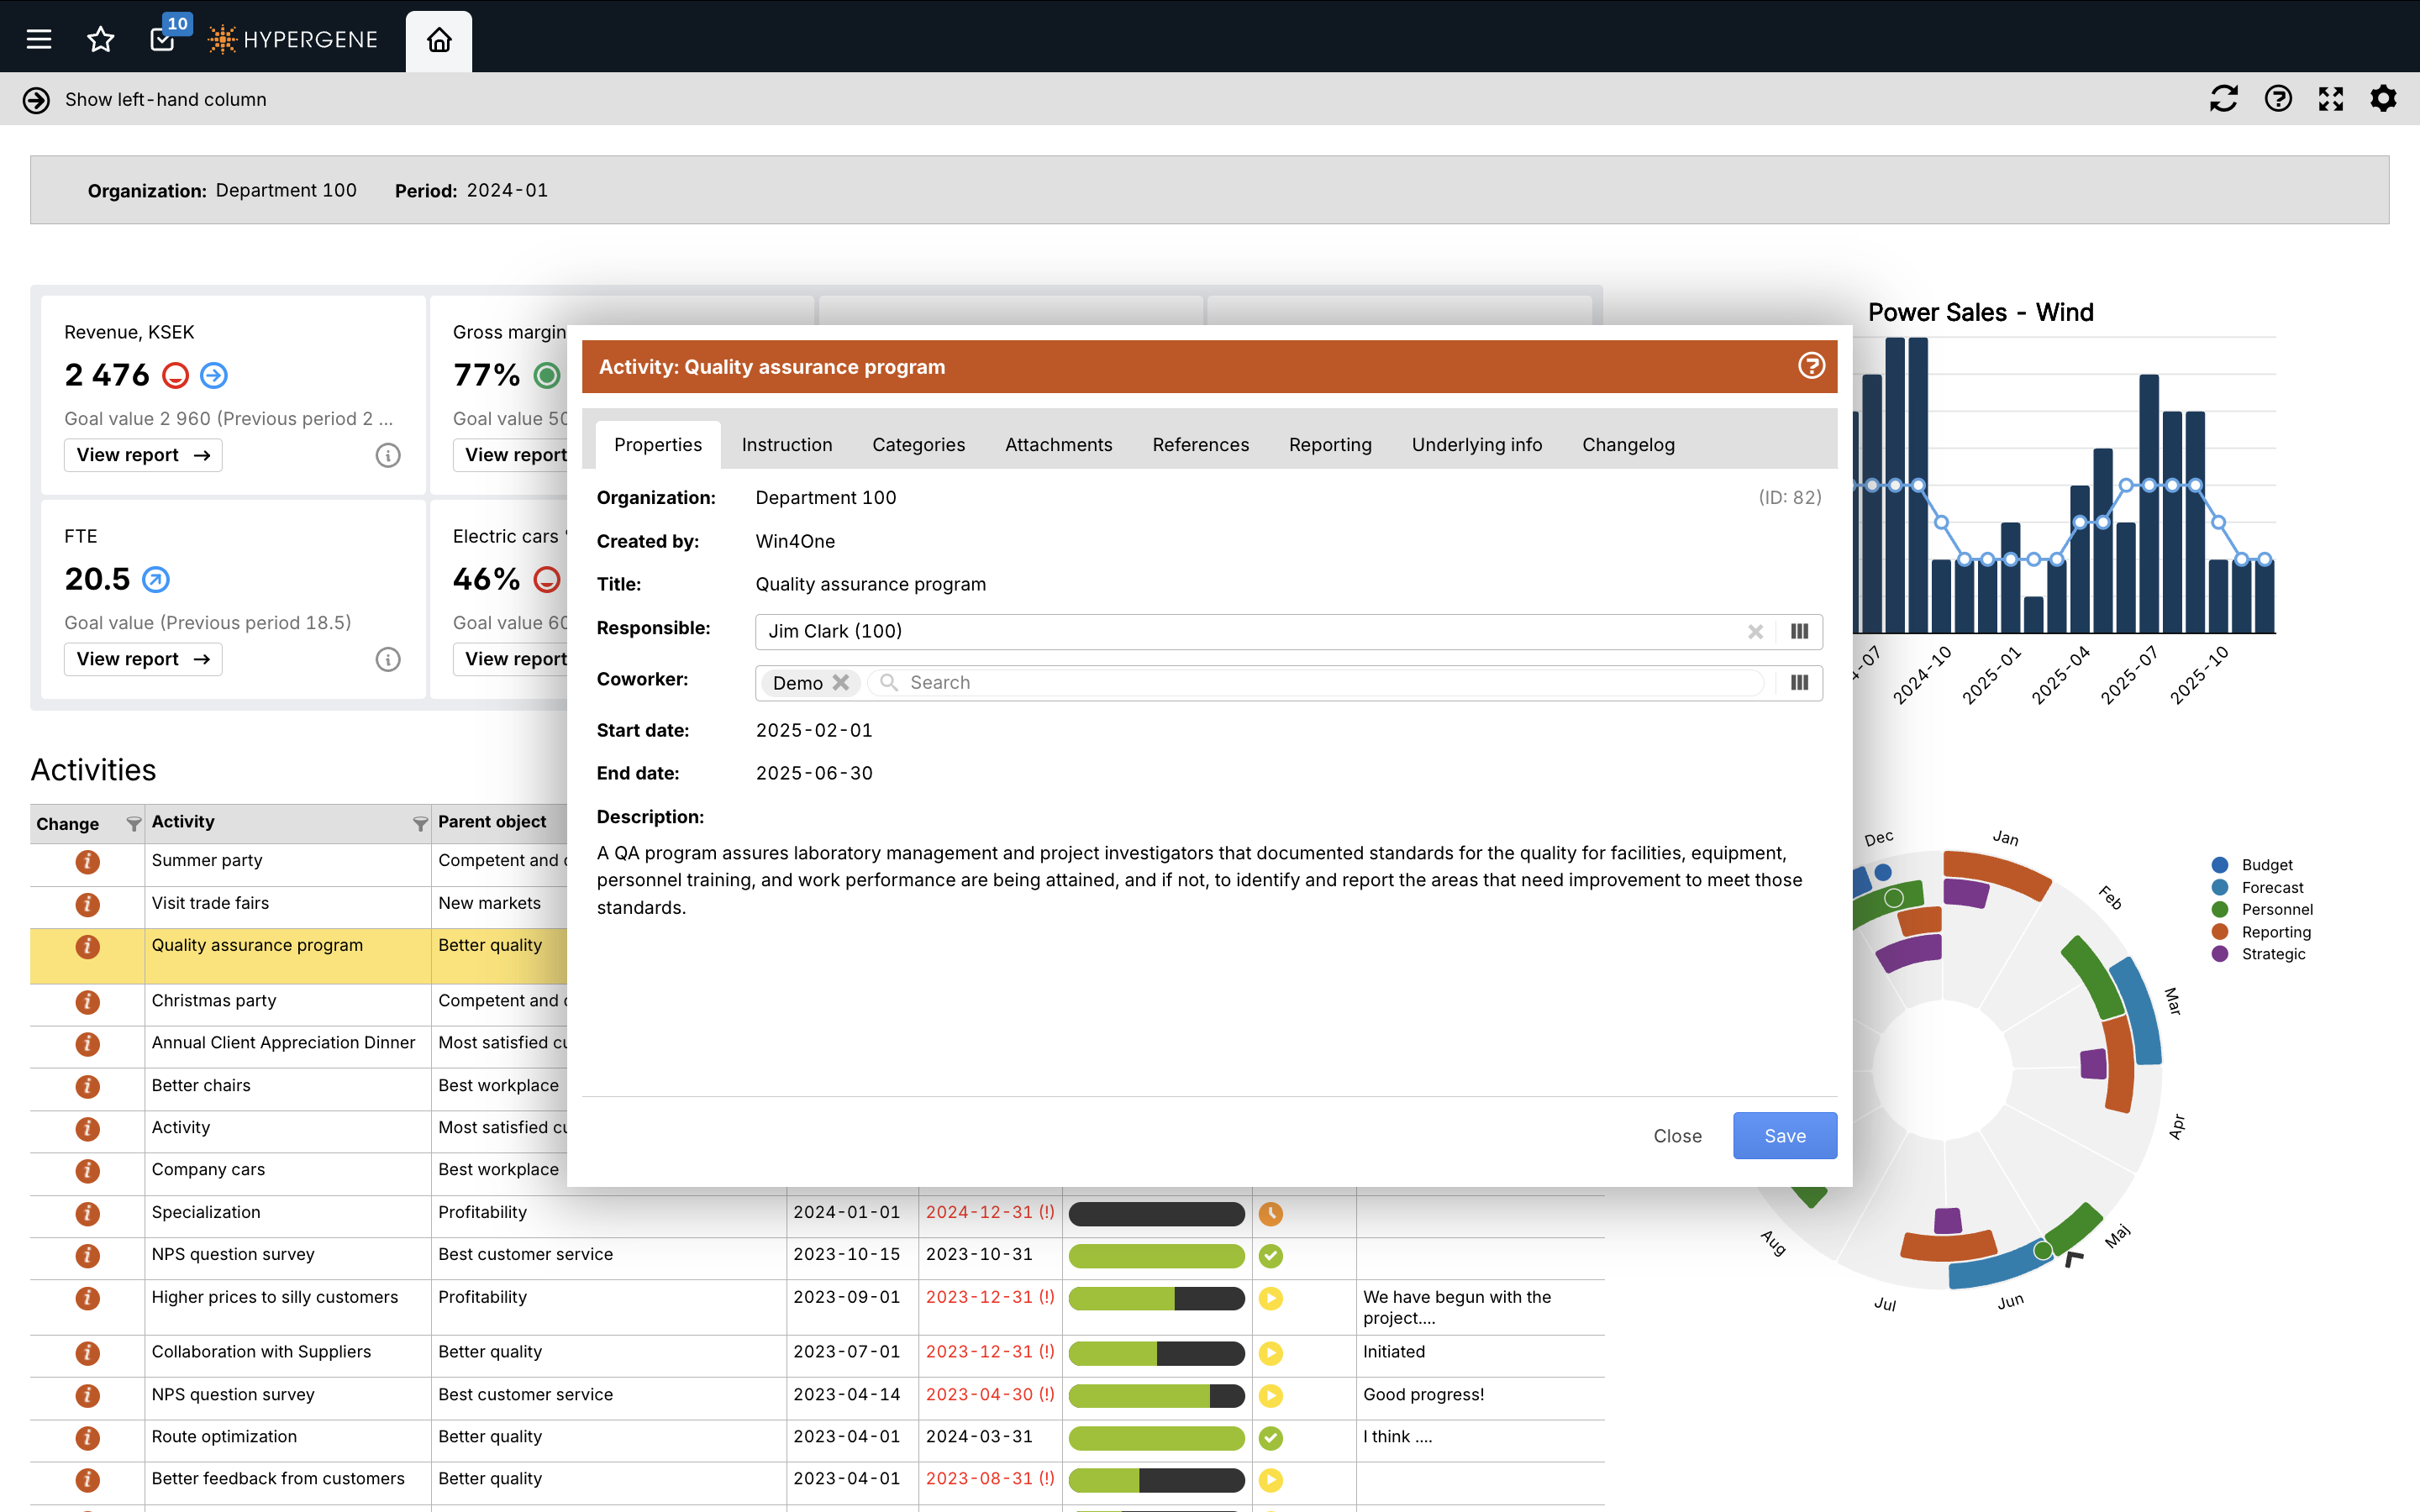Image resolution: width=2420 pixels, height=1512 pixels.
Task: Switch to the Instruction tab
Action: pyautogui.click(x=787, y=445)
